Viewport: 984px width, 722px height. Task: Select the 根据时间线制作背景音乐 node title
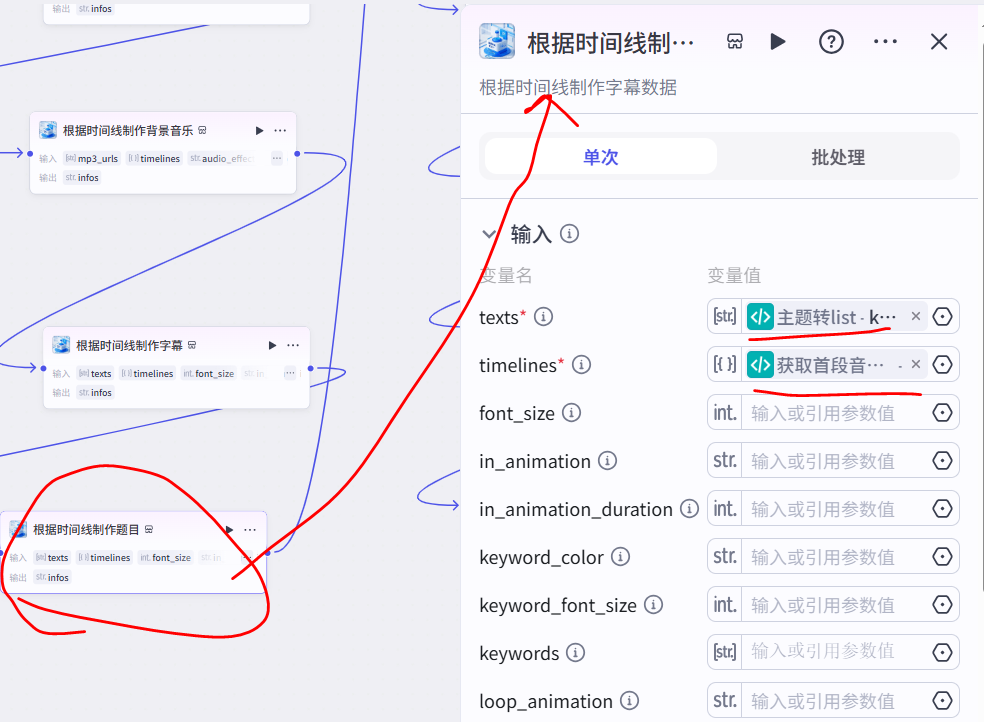[x=128, y=130]
